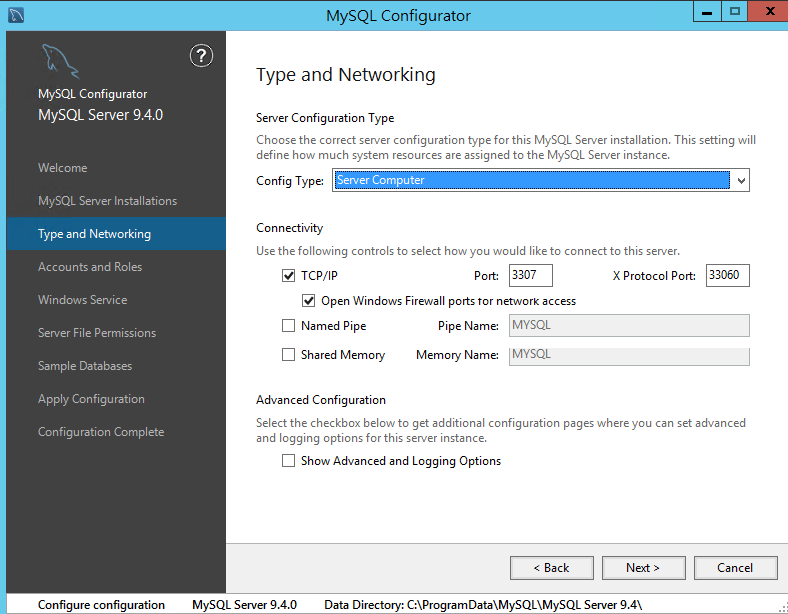This screenshot has width=788, height=614.
Task: Click the 'Type and Networking' page heading
Action: click(x=346, y=75)
